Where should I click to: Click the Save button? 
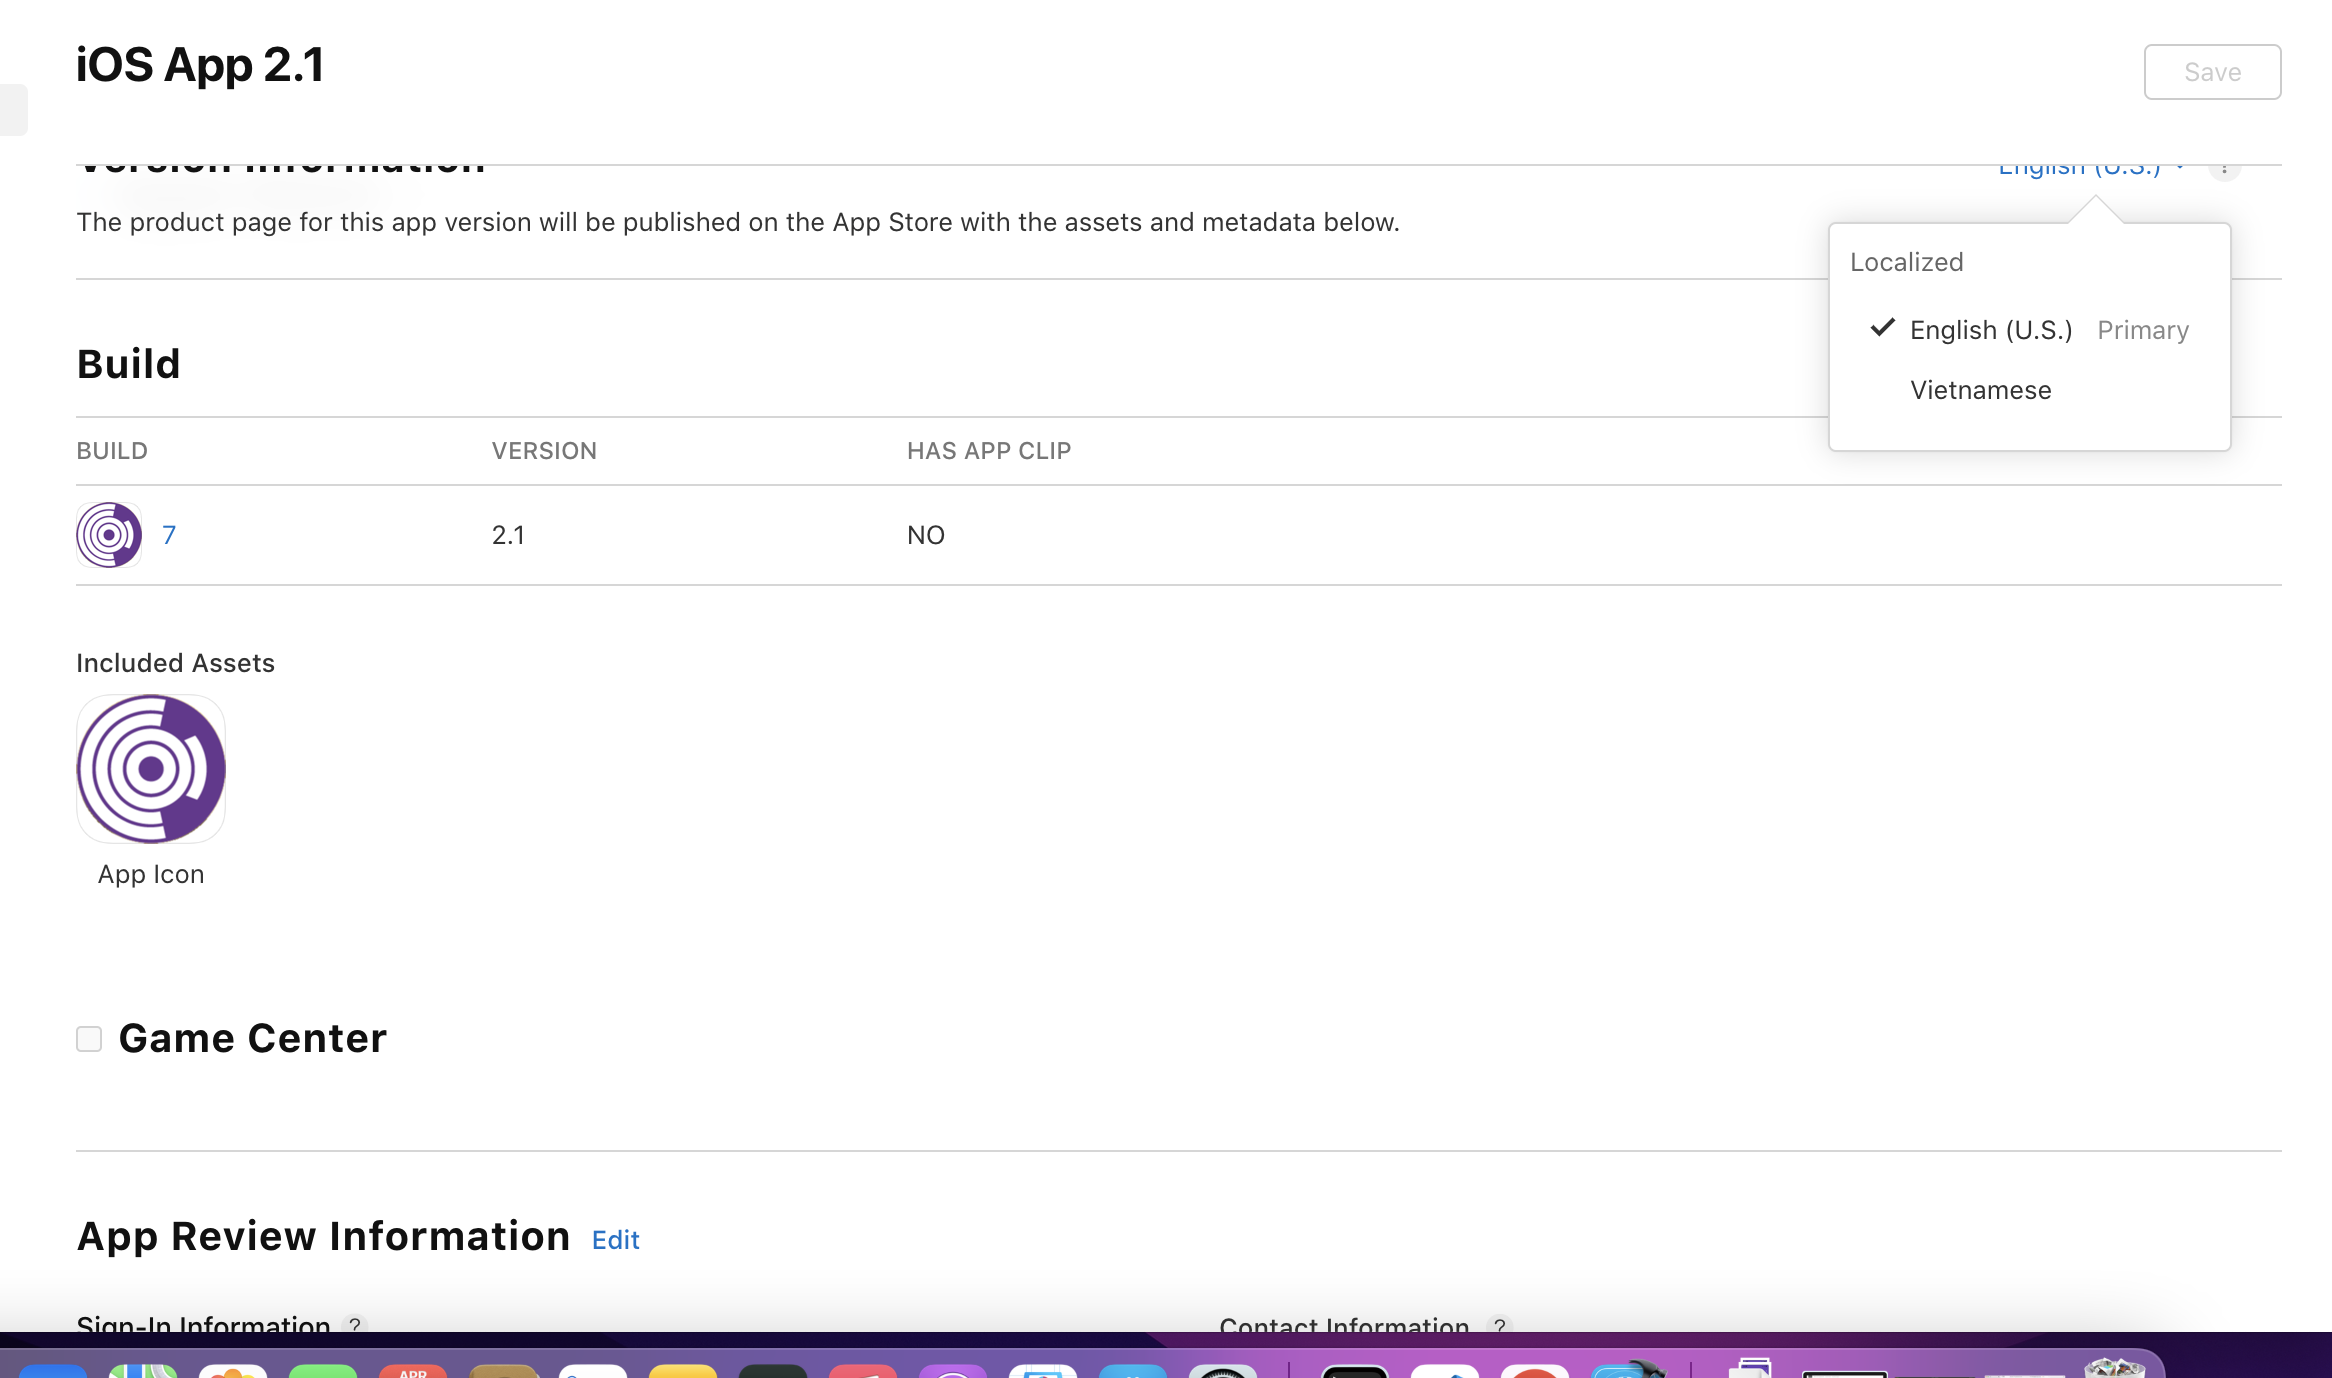click(x=2211, y=72)
